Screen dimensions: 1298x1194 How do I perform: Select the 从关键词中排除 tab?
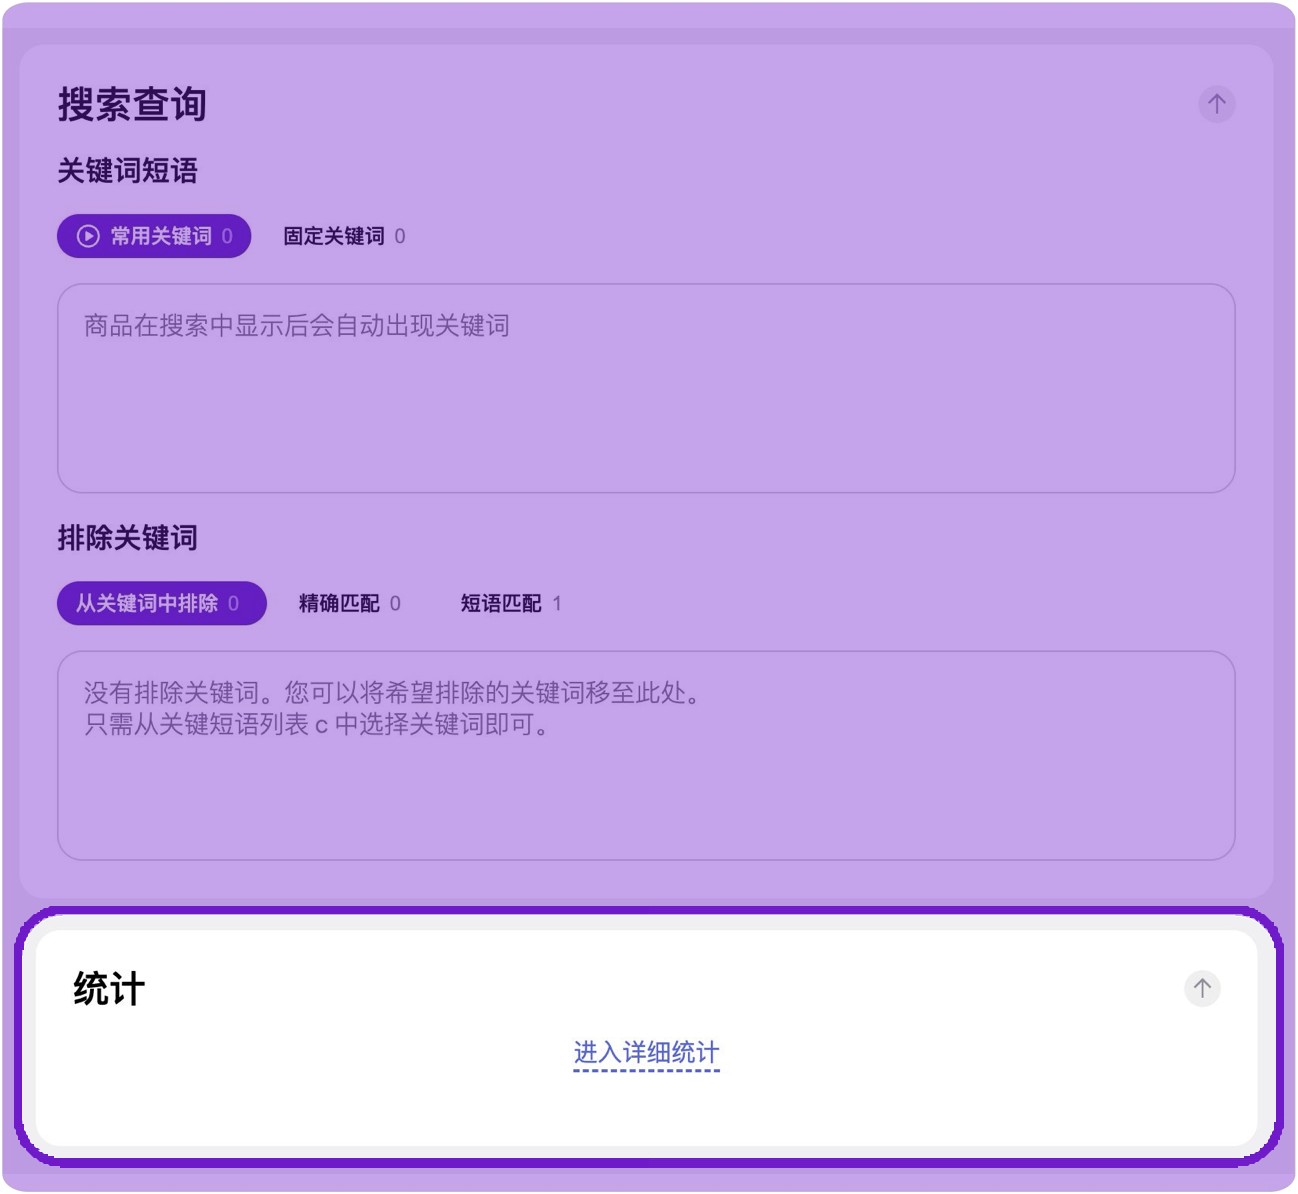click(x=162, y=603)
